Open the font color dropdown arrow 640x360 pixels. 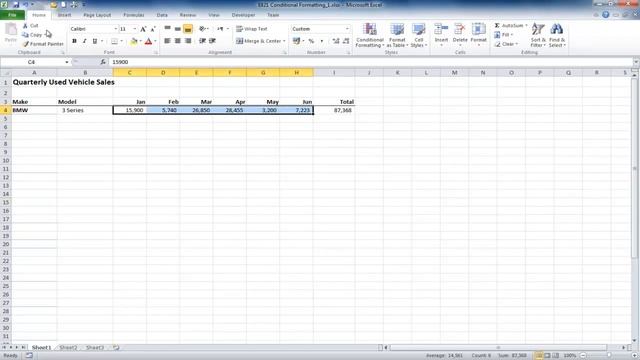(155, 41)
